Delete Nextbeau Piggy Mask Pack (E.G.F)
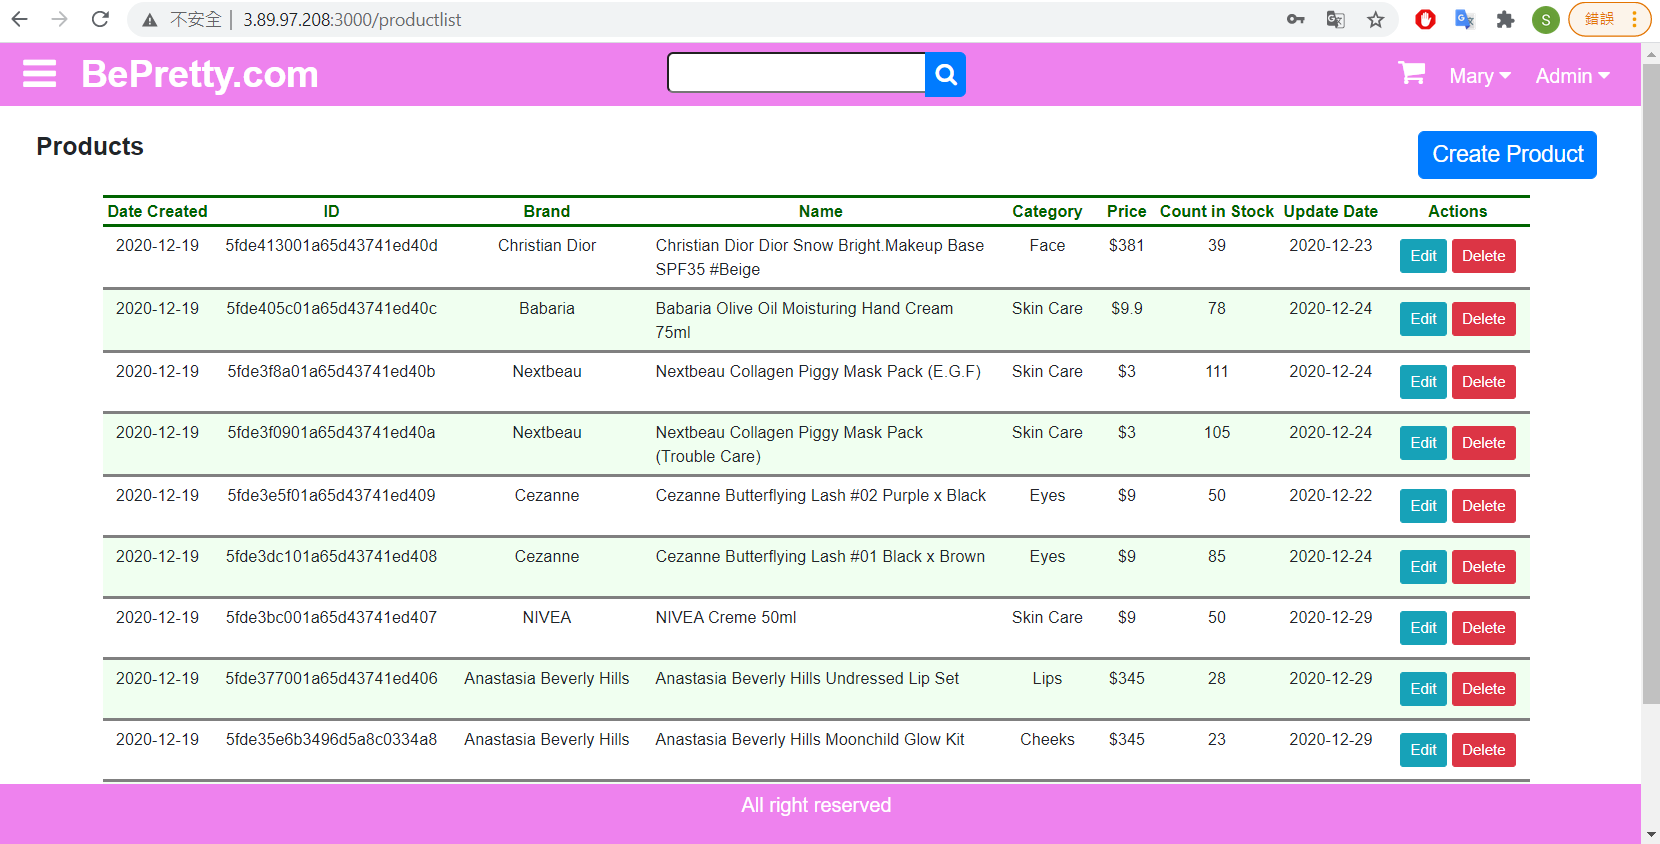The height and width of the screenshot is (844, 1660). click(1483, 382)
